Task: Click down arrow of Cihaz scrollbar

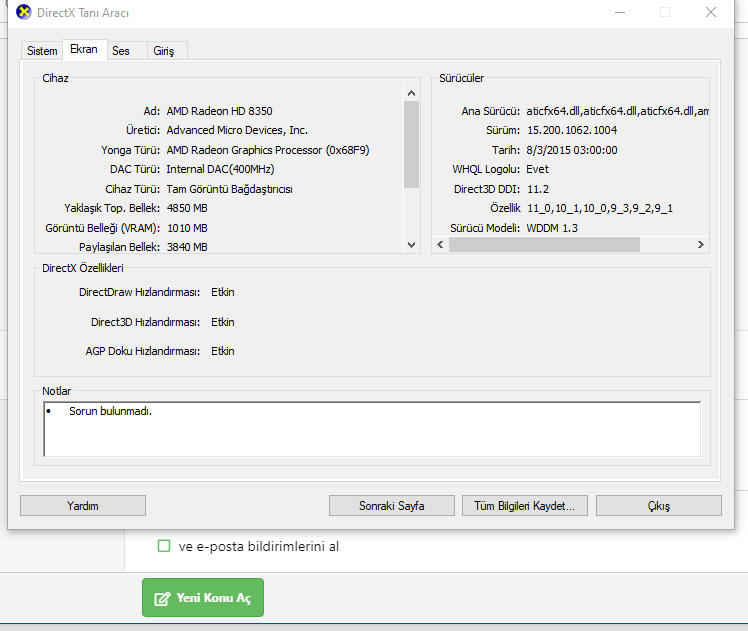Action: (x=412, y=245)
